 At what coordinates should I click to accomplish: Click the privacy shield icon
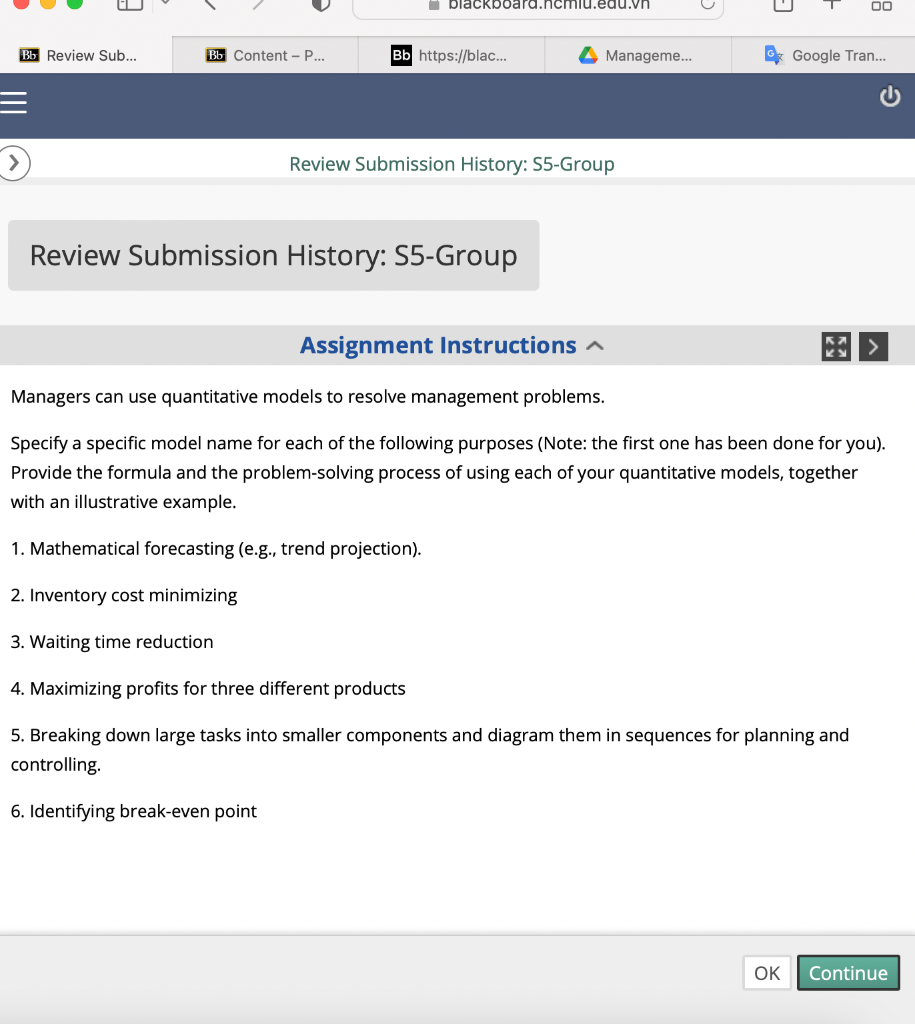coord(321,5)
